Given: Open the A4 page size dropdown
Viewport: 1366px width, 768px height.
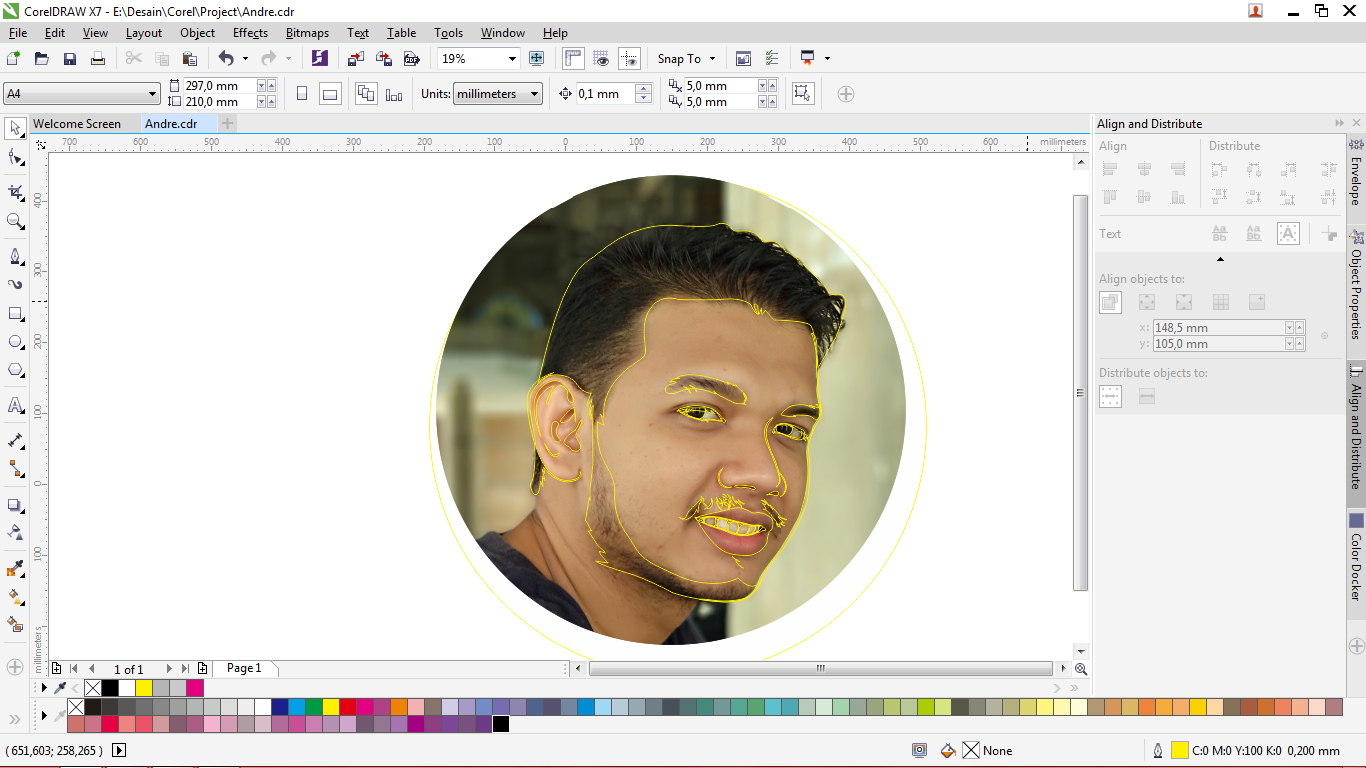Looking at the screenshot, I should pos(153,94).
